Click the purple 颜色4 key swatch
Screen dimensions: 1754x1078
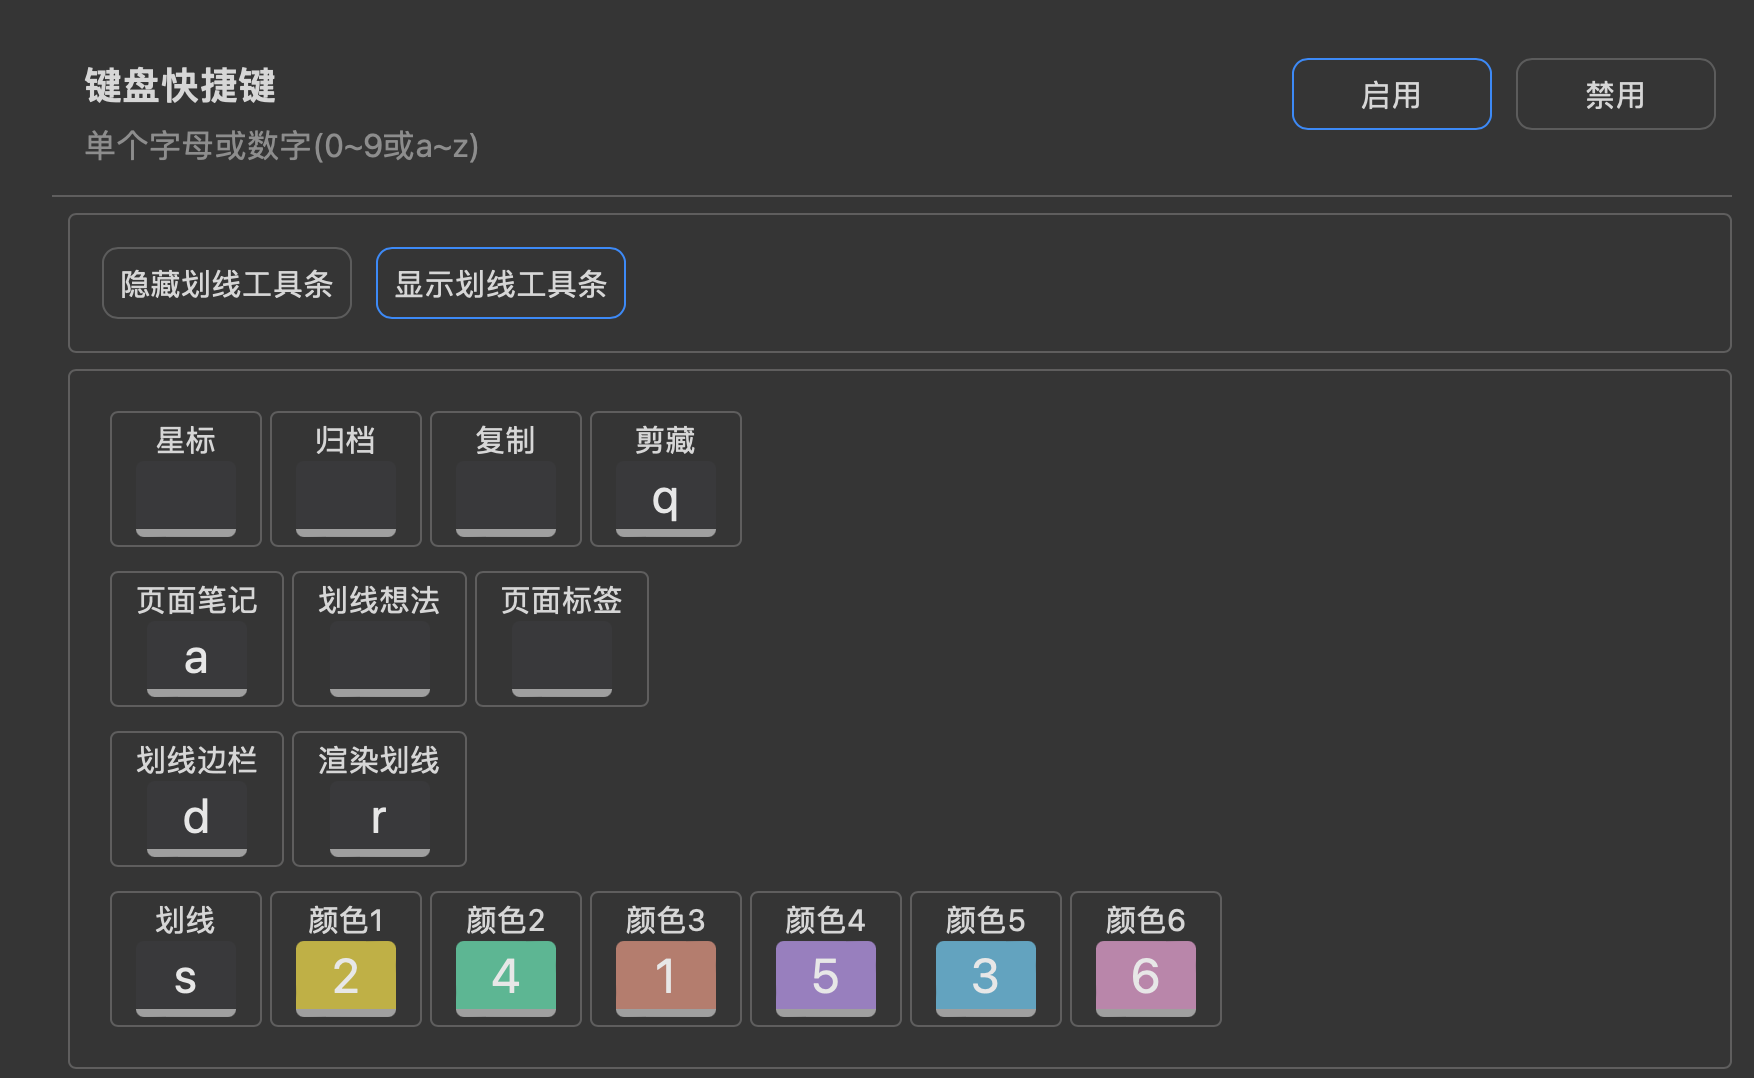click(826, 977)
